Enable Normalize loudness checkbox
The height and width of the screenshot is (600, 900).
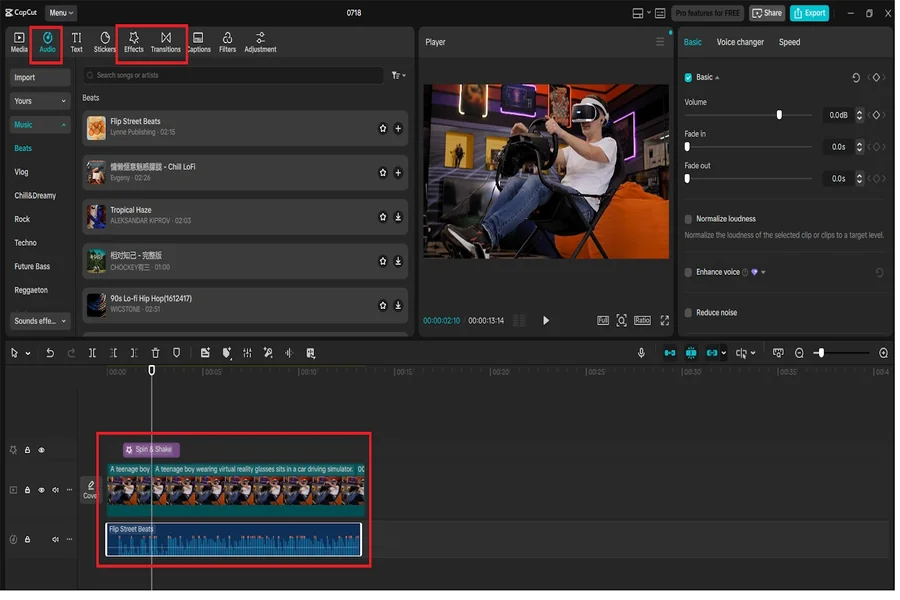click(x=688, y=219)
